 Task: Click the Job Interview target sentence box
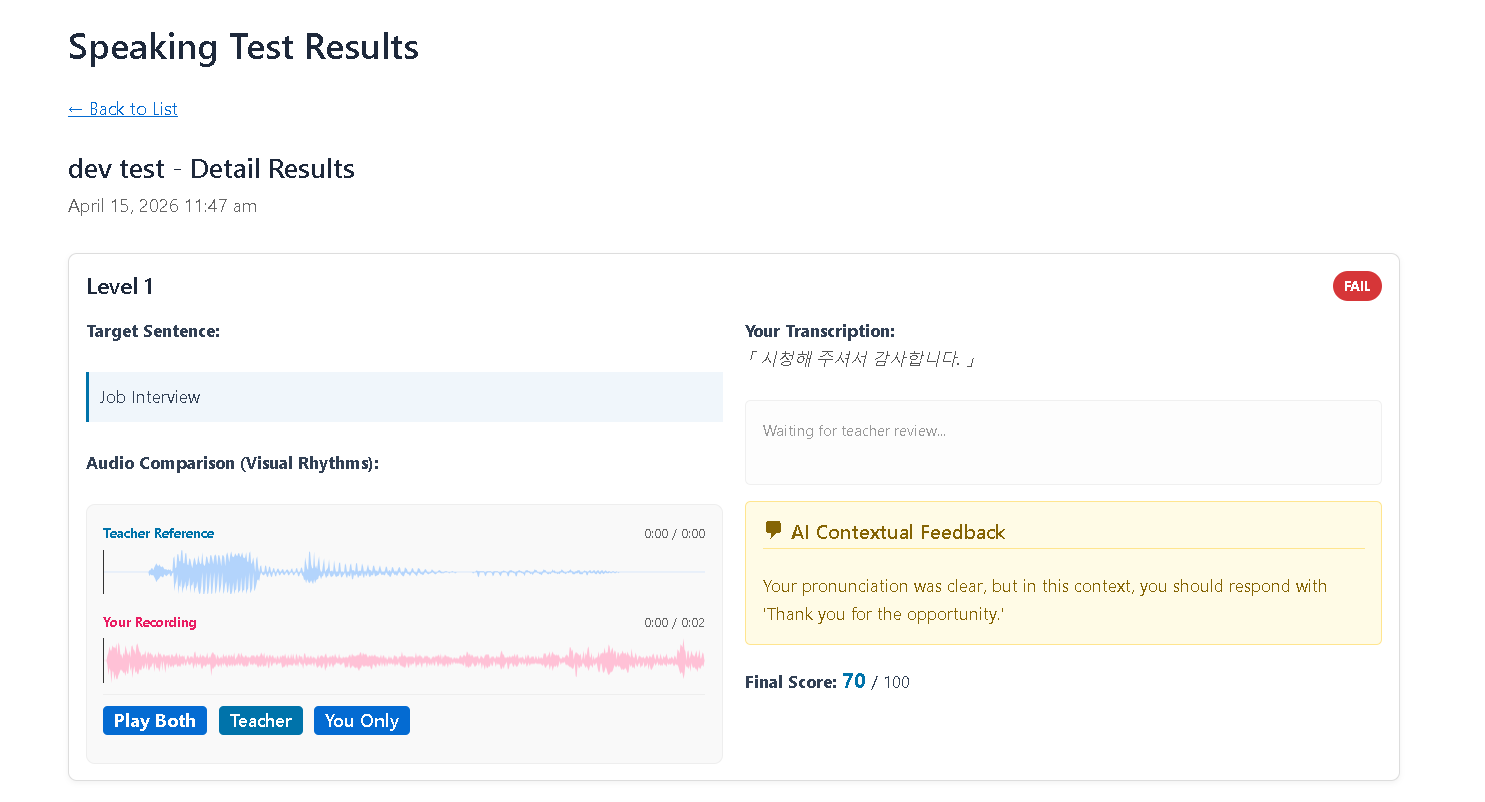pyautogui.click(x=404, y=397)
